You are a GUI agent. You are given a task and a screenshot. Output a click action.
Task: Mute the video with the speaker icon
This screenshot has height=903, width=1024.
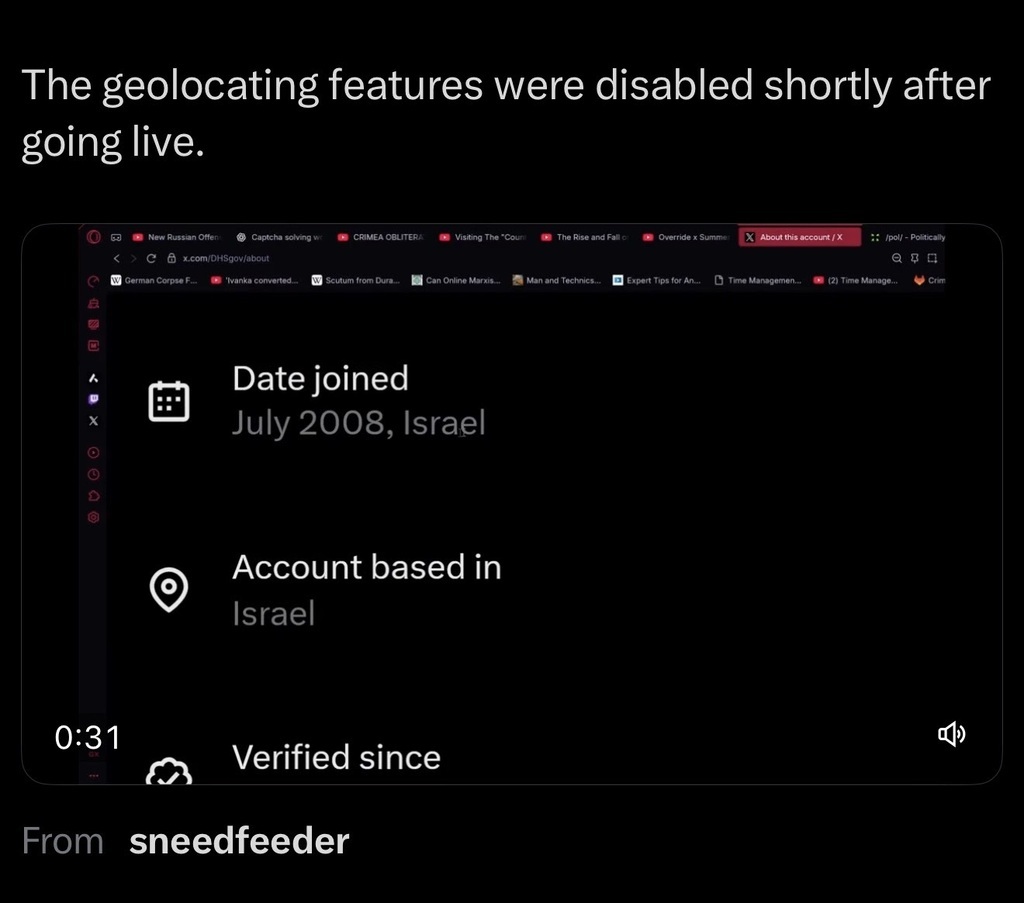point(951,735)
